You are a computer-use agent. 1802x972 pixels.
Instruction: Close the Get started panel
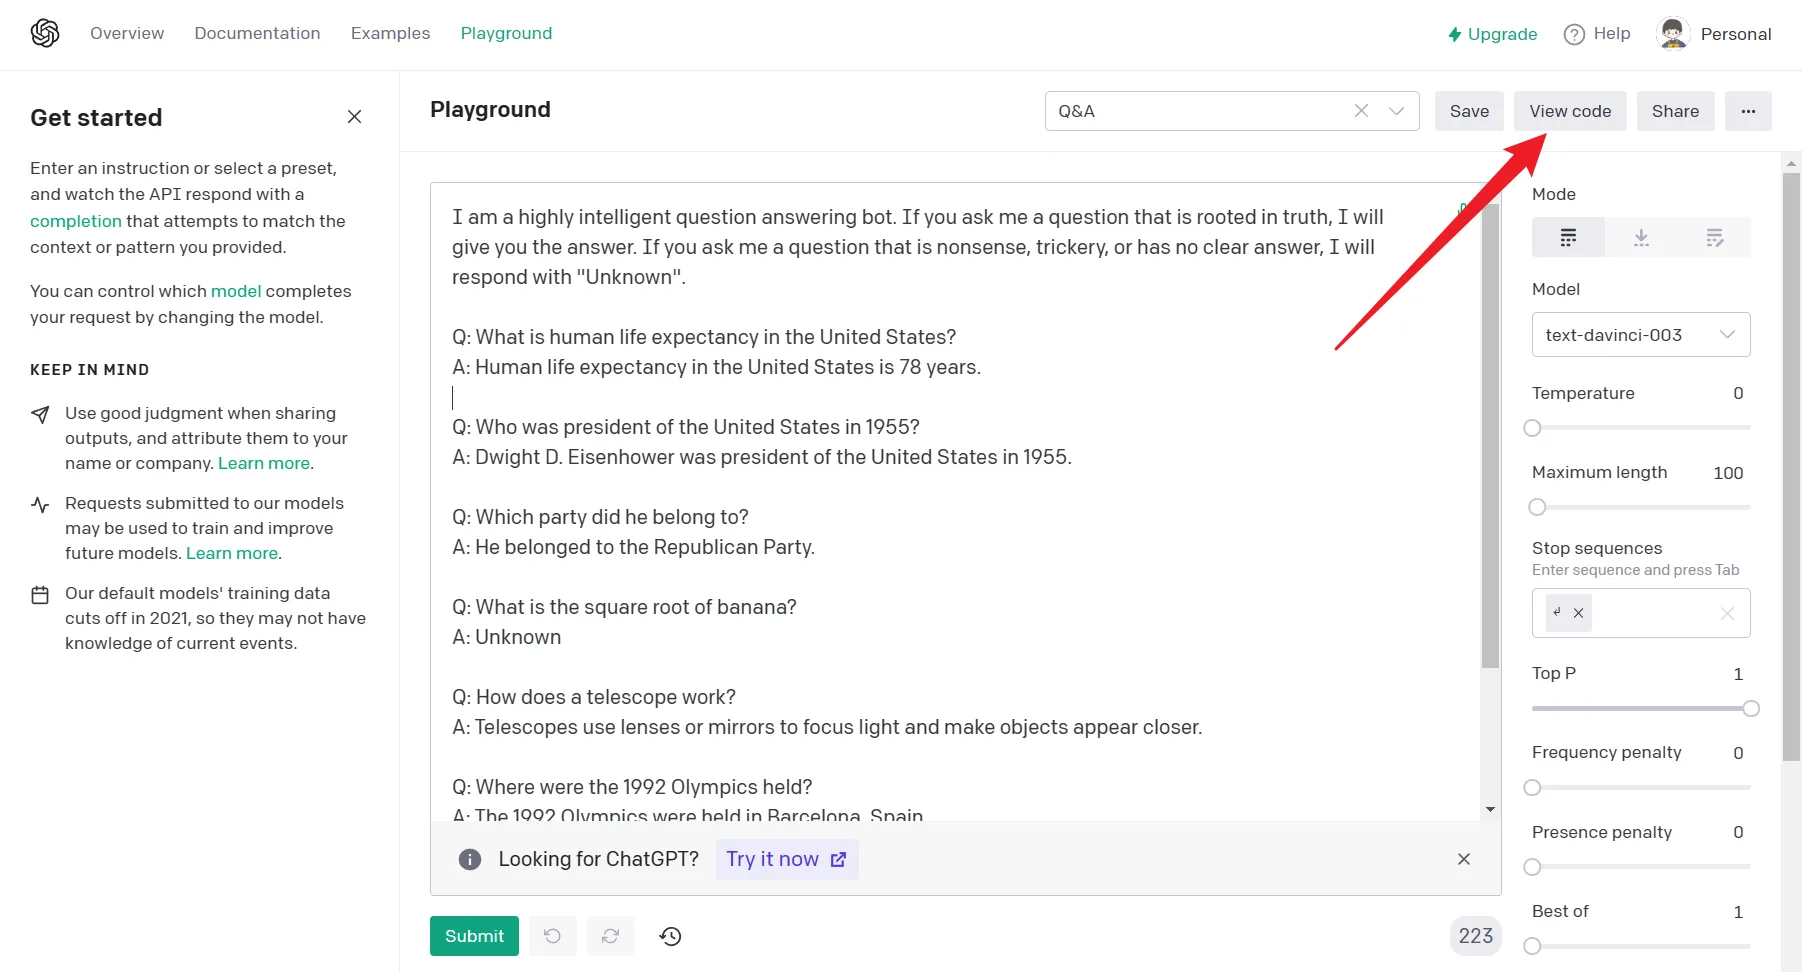354,117
